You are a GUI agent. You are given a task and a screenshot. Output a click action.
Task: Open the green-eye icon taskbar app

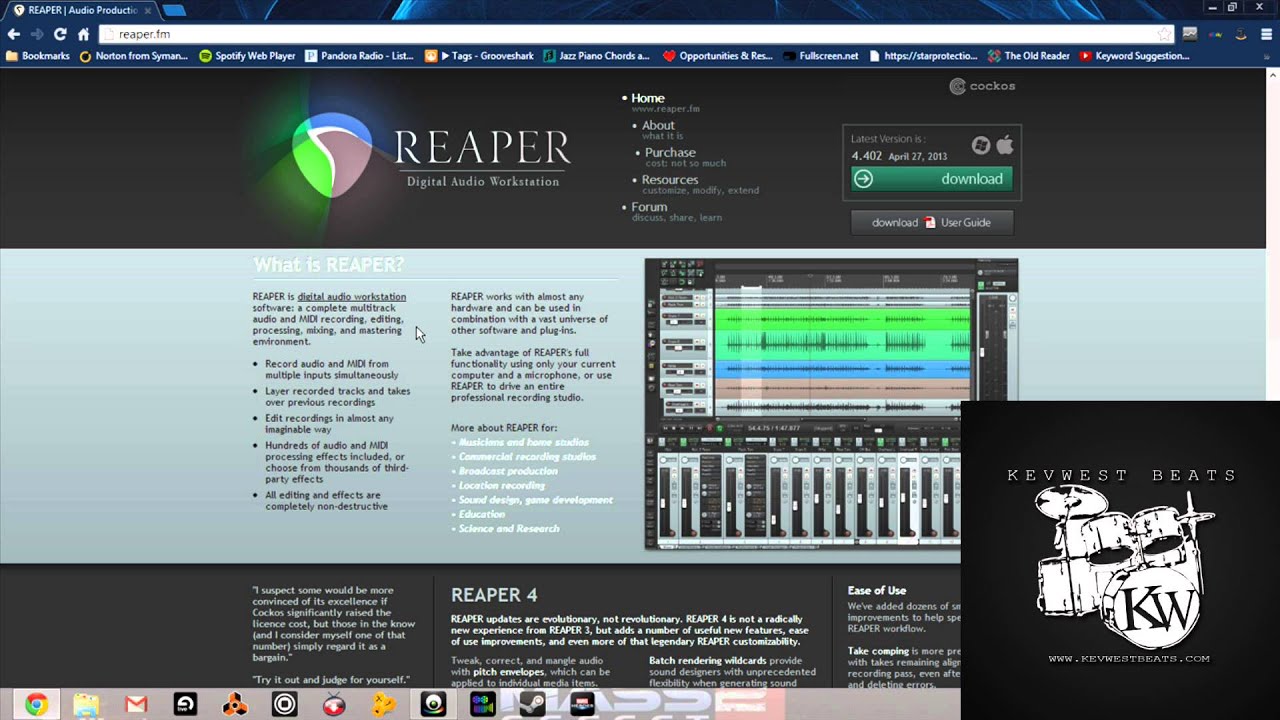click(x=433, y=705)
